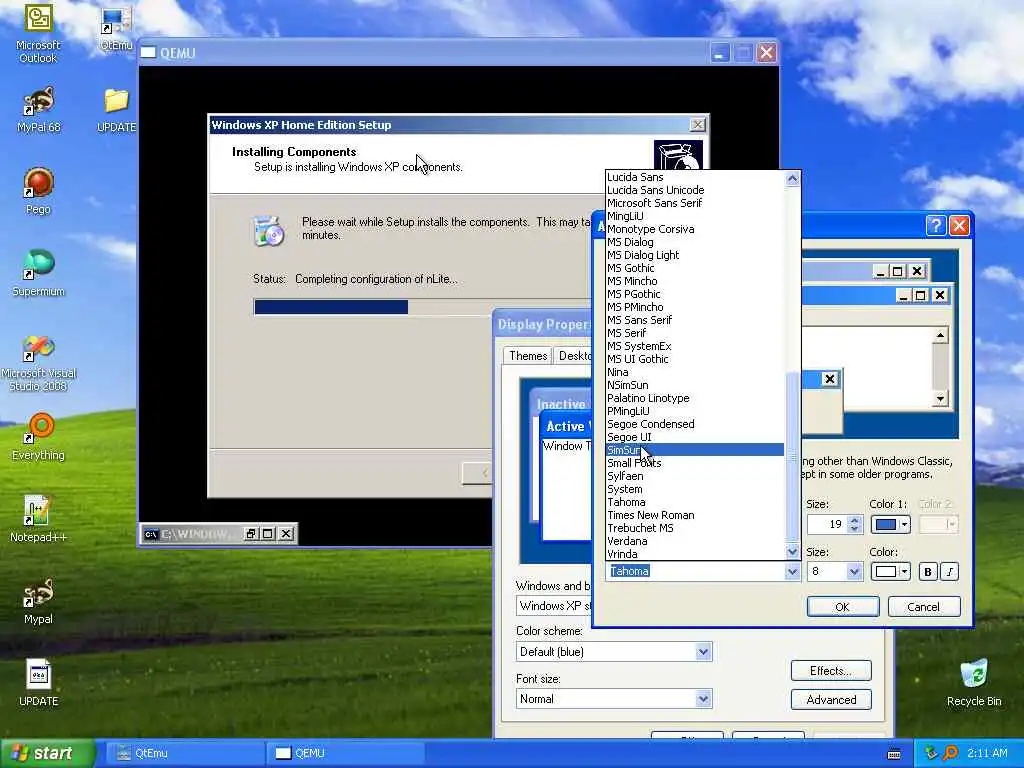The image size is (1024, 768).
Task: Select MS UI Gothic font
Action: point(695,359)
